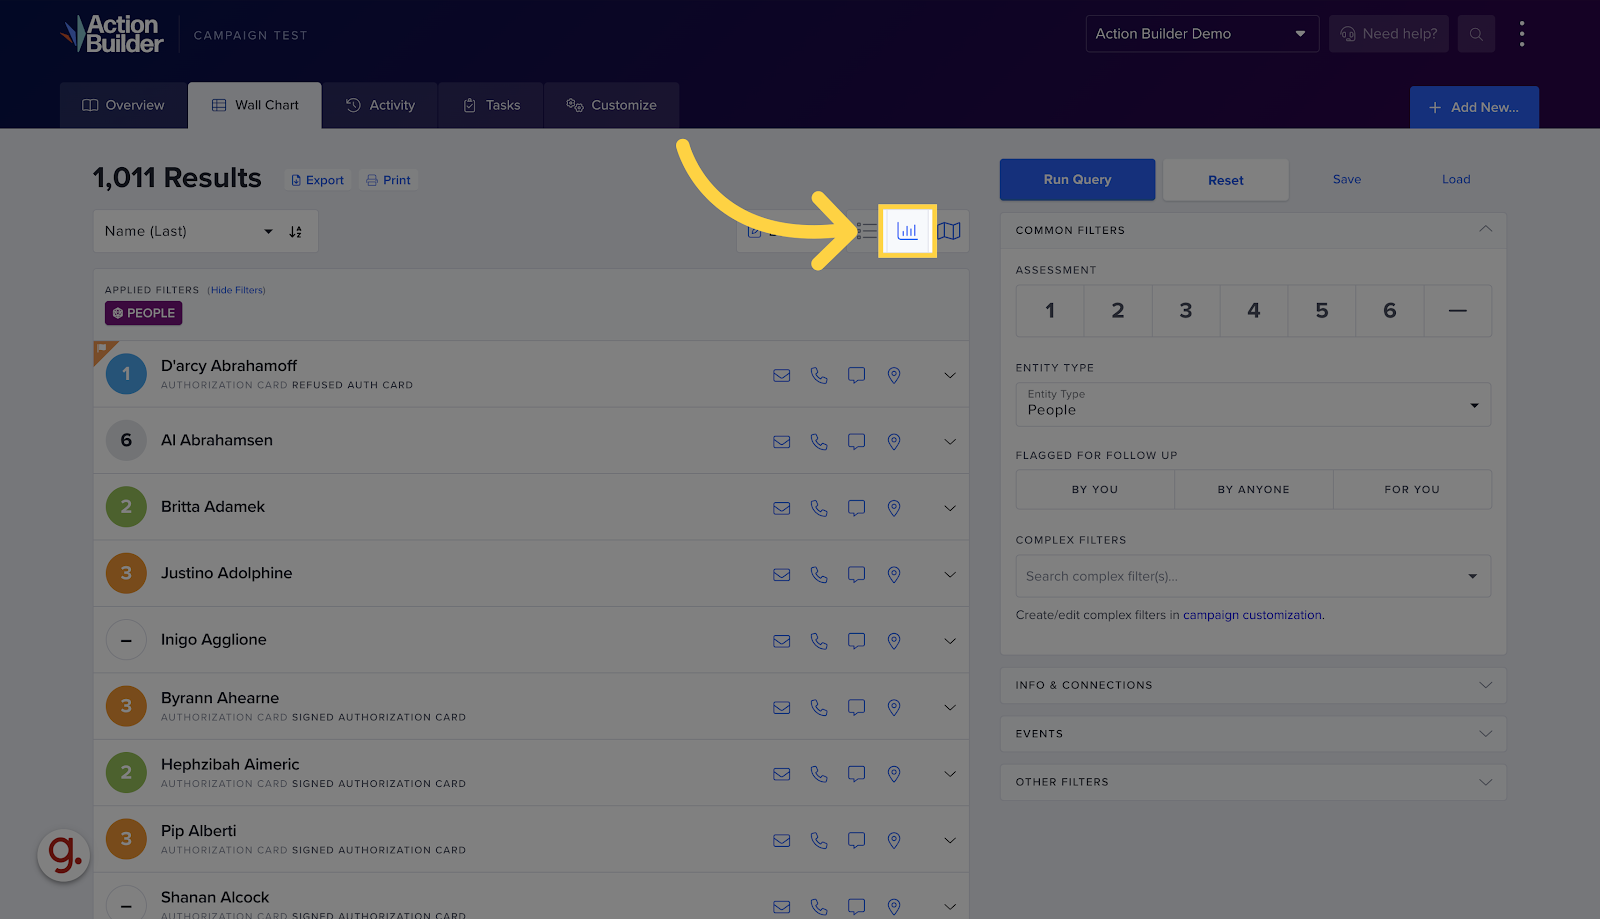Open the Entity Type dropdown
Screen dimensions: 1600x919
point(1253,404)
